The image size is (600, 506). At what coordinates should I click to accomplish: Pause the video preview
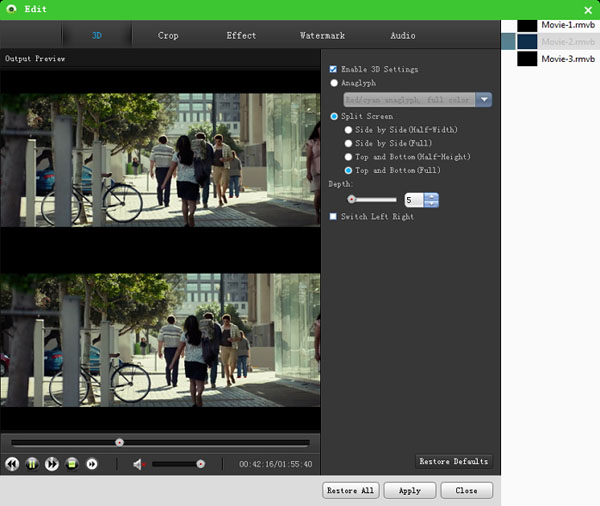pyautogui.click(x=32, y=464)
